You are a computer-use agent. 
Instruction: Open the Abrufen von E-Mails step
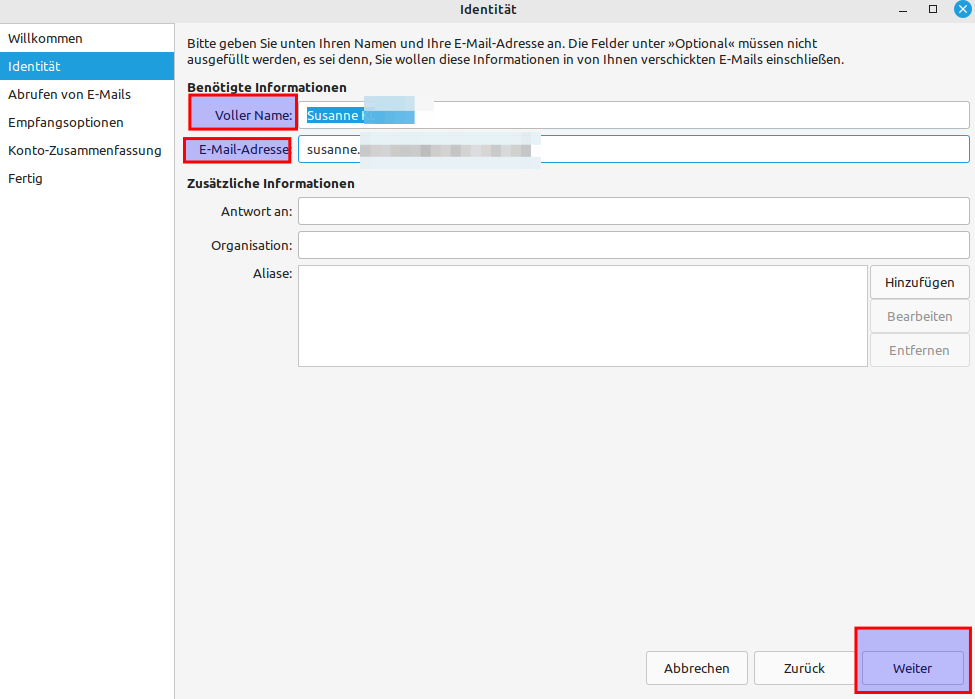click(69, 94)
